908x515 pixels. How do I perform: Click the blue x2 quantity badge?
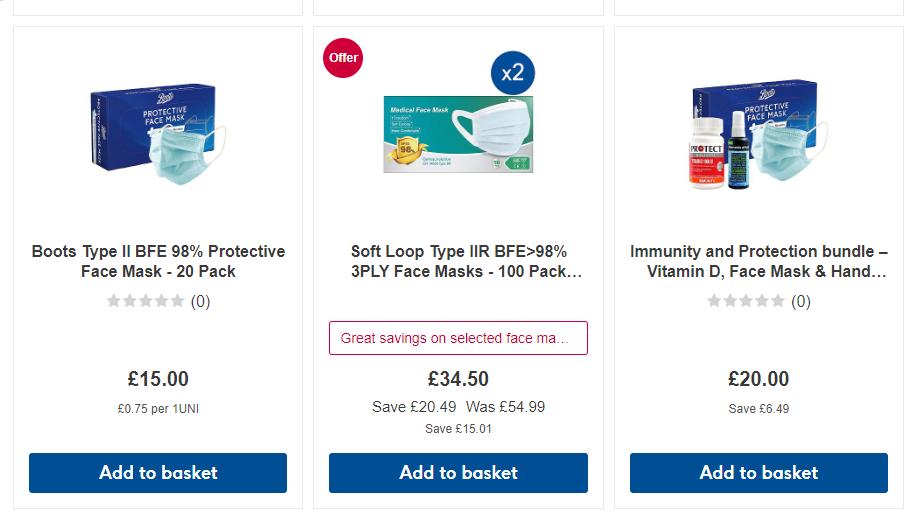click(512, 73)
